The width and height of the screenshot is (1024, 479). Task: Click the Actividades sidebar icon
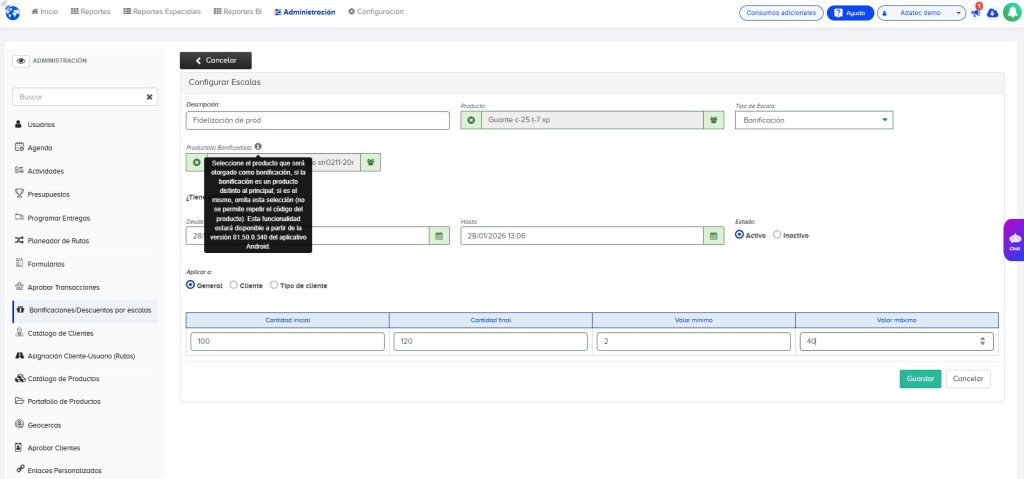tap(19, 171)
